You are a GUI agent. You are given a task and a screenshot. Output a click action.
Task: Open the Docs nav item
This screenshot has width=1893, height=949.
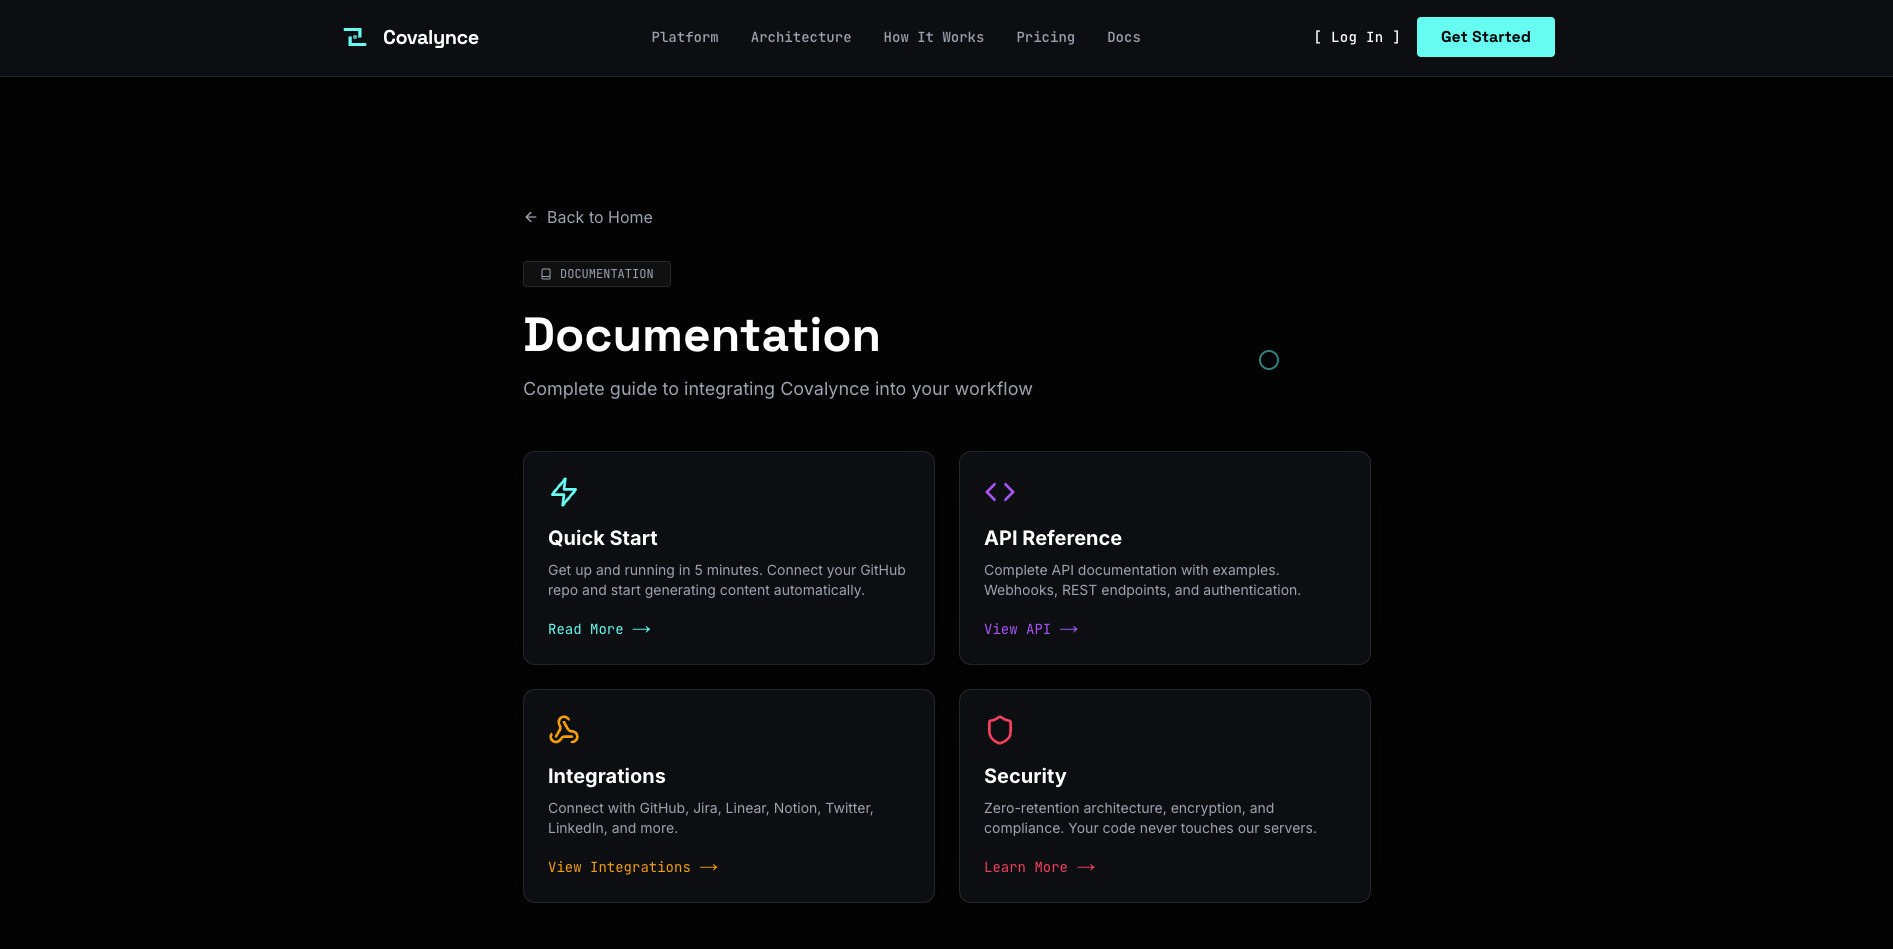coord(1124,37)
